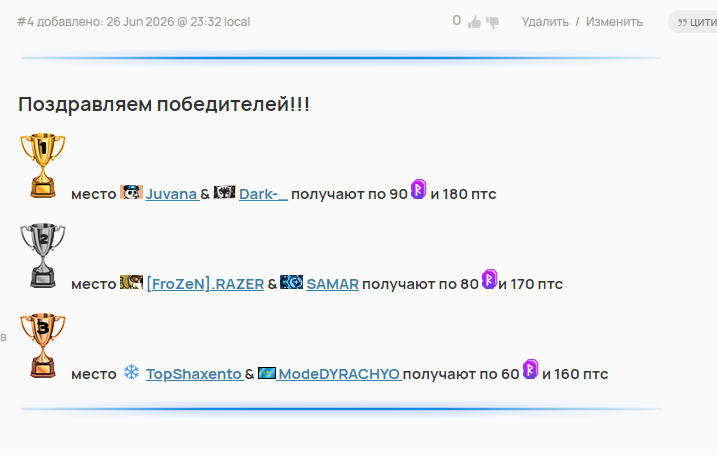Click Dark-_ avatar icon
Viewport: 717px width, 455px height.
point(225,192)
